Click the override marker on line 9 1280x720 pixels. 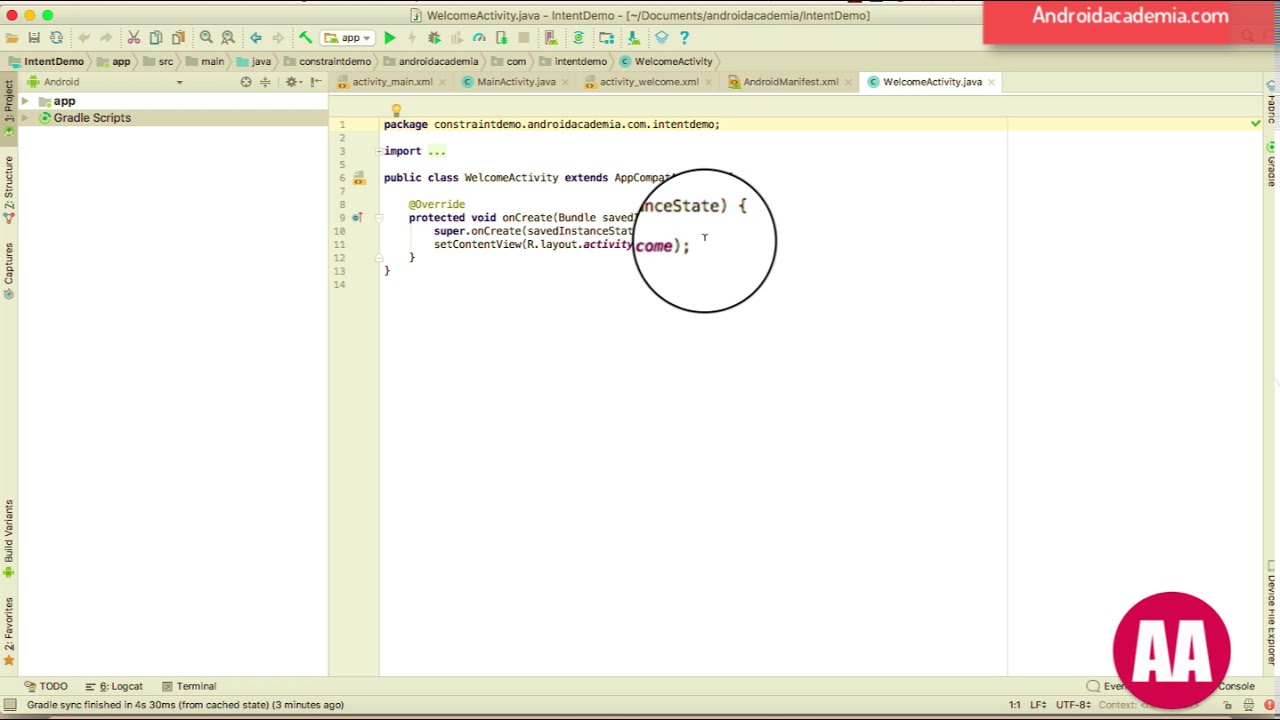(x=357, y=218)
